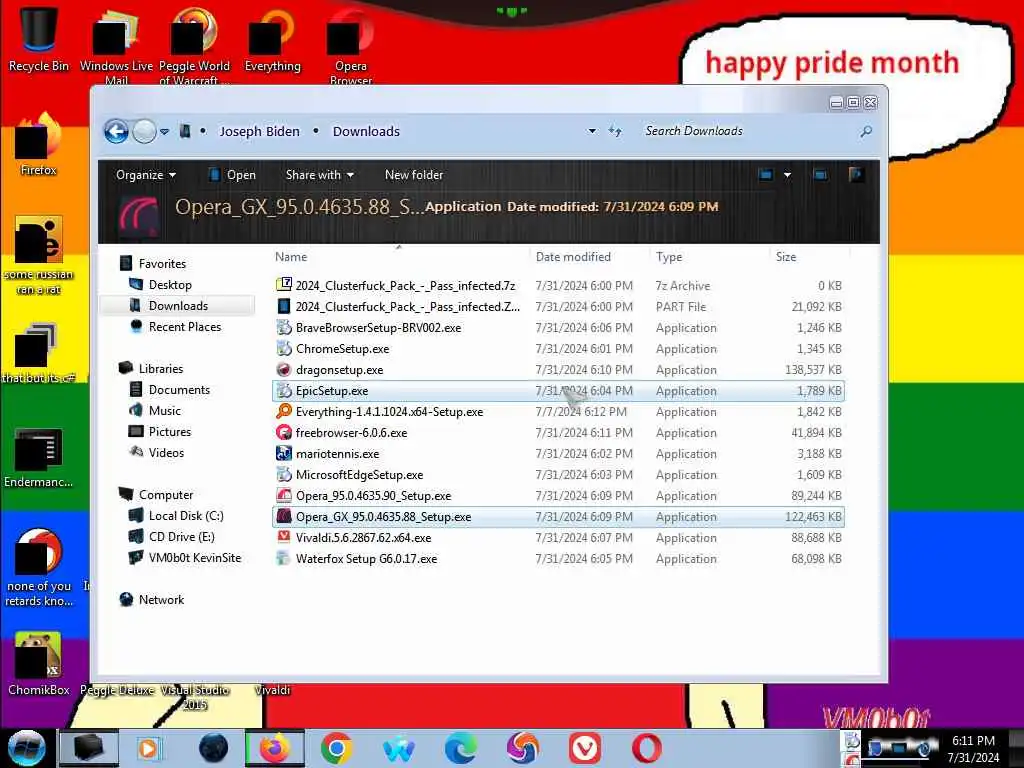Select Everything-1.4.1.1024.x64-Setup.exe icon
The width and height of the screenshot is (1024, 768).
283,411
